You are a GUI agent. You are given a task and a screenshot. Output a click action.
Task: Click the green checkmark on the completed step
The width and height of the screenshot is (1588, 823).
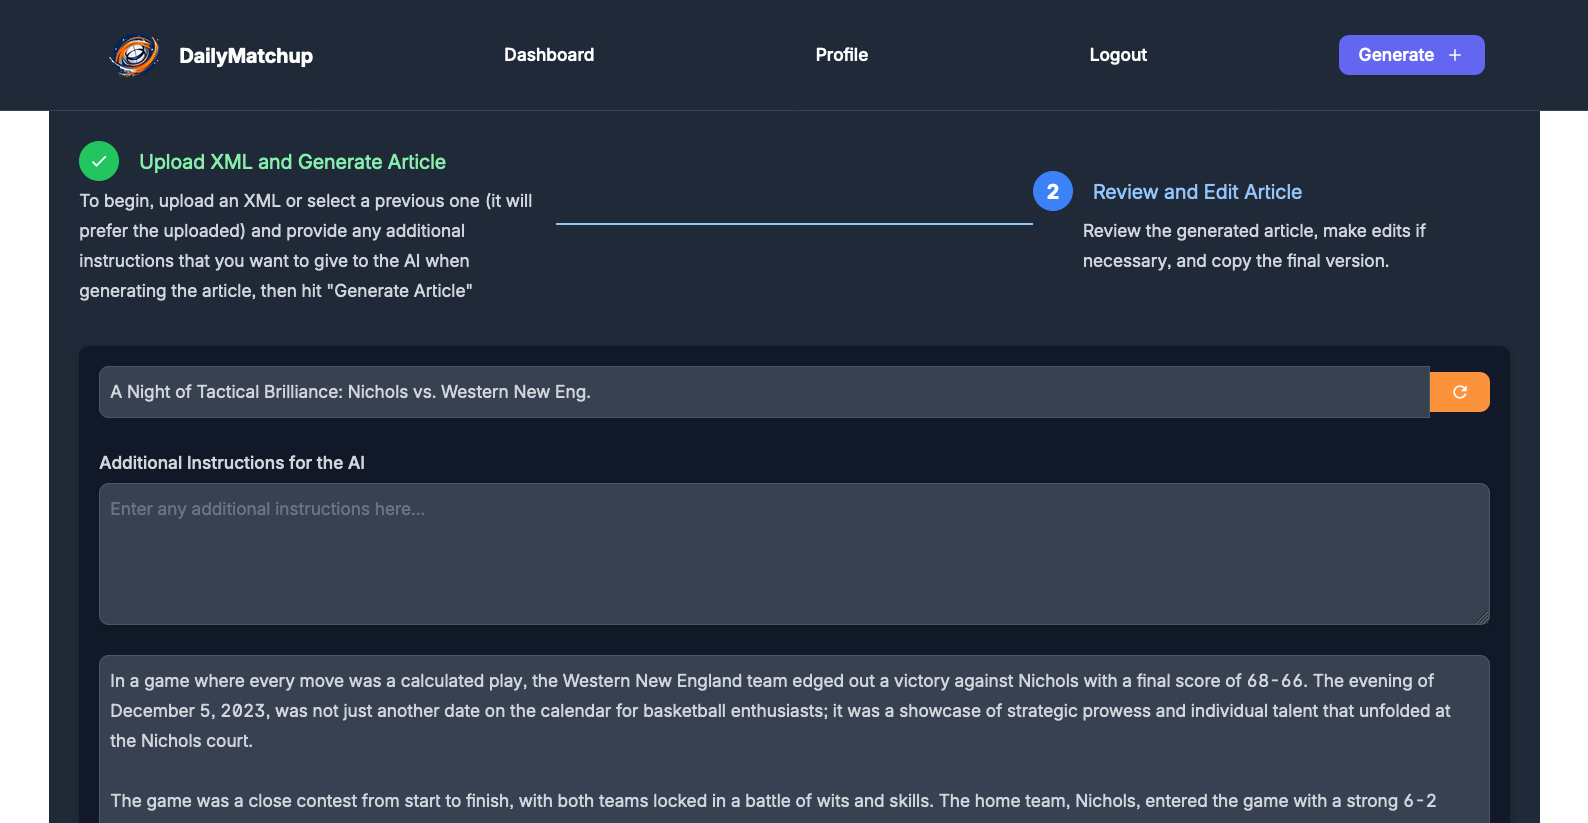tap(98, 160)
